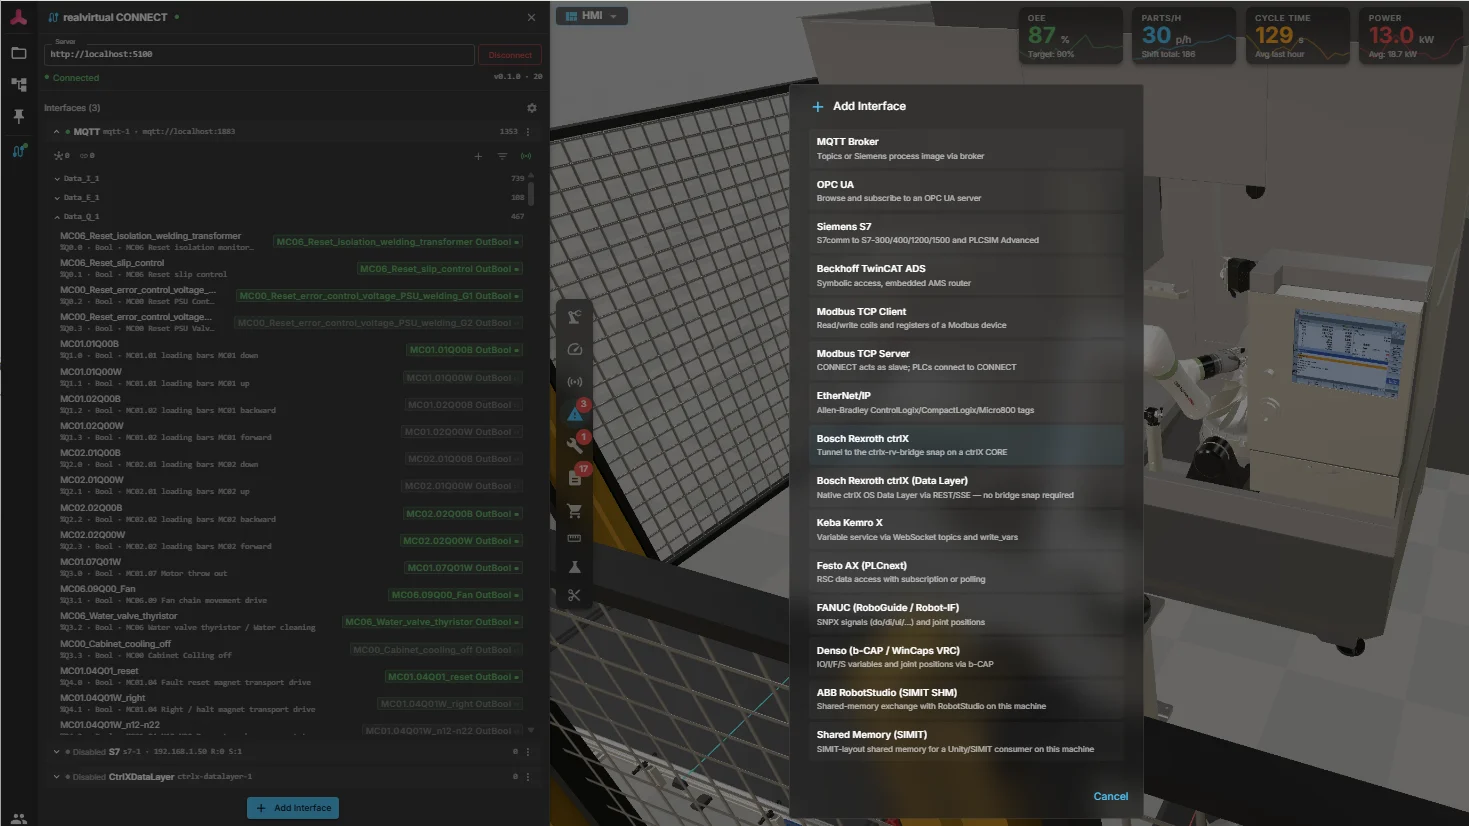
Task: Click the green broadcast icon in the MQTT row
Action: click(x=526, y=156)
